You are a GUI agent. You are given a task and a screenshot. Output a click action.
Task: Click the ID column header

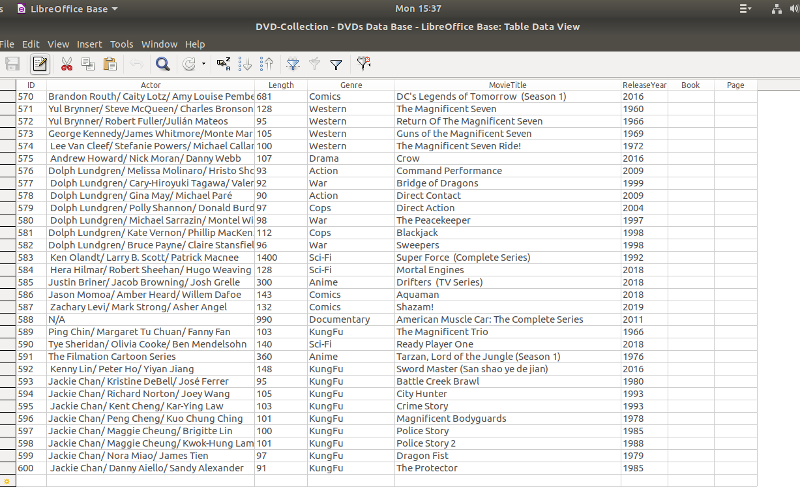pos(31,85)
